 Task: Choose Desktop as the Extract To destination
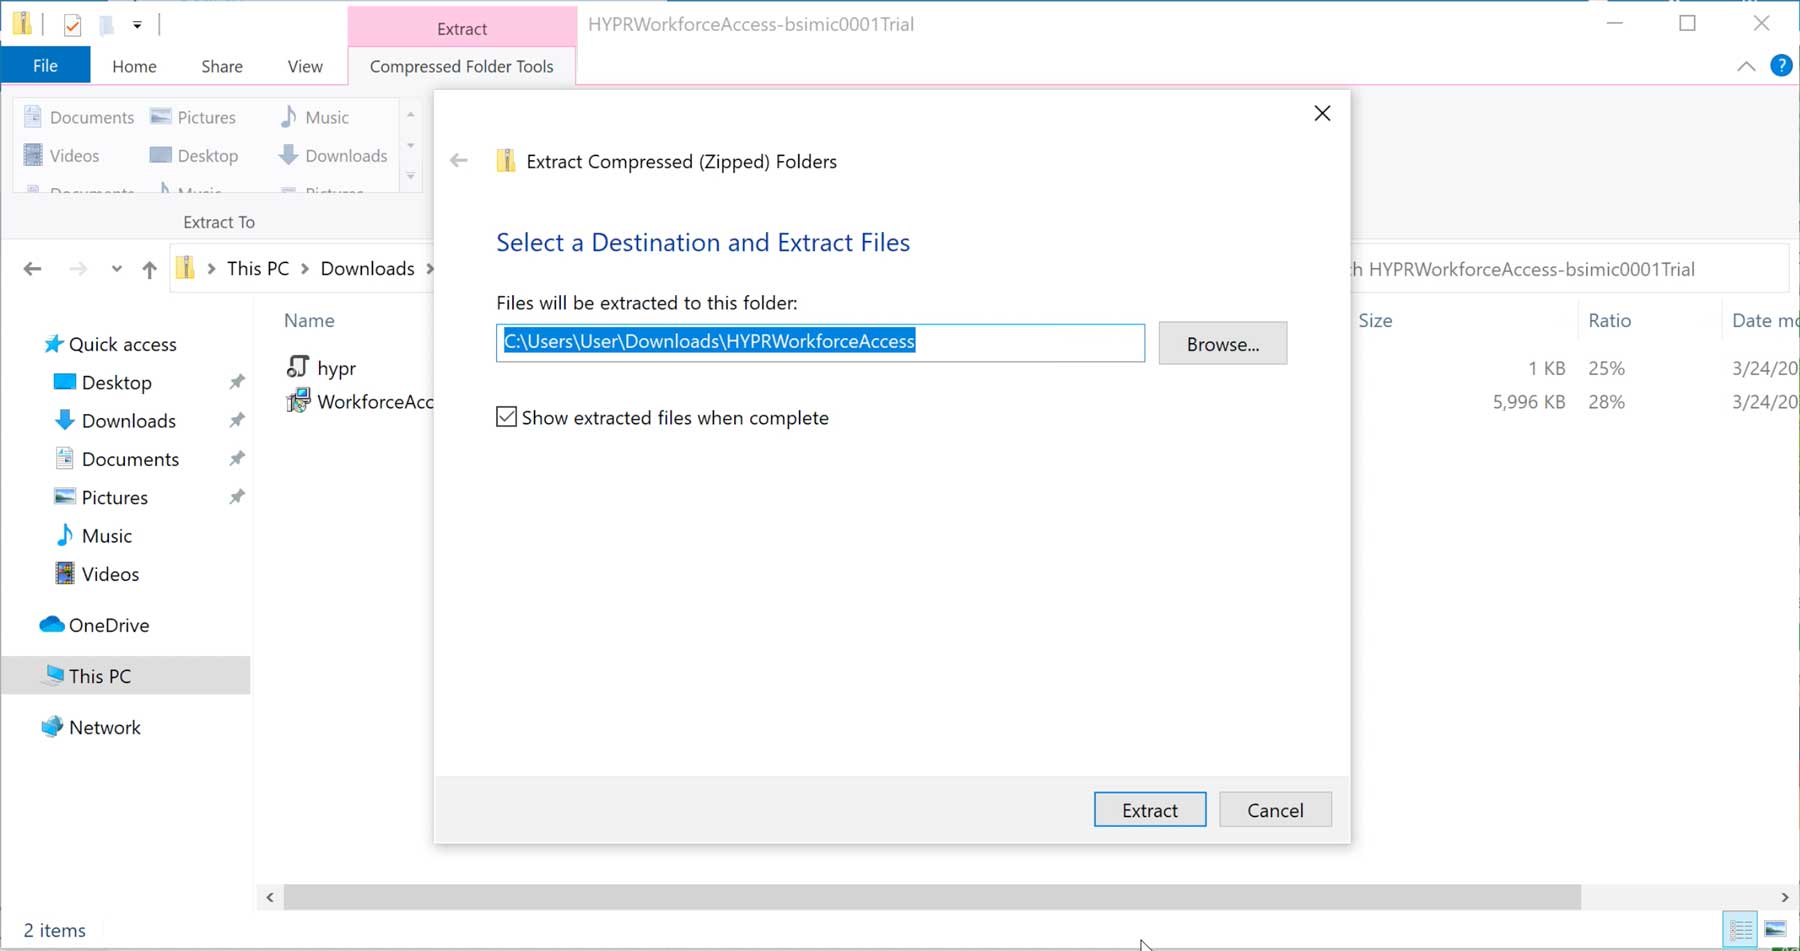[x=193, y=155]
